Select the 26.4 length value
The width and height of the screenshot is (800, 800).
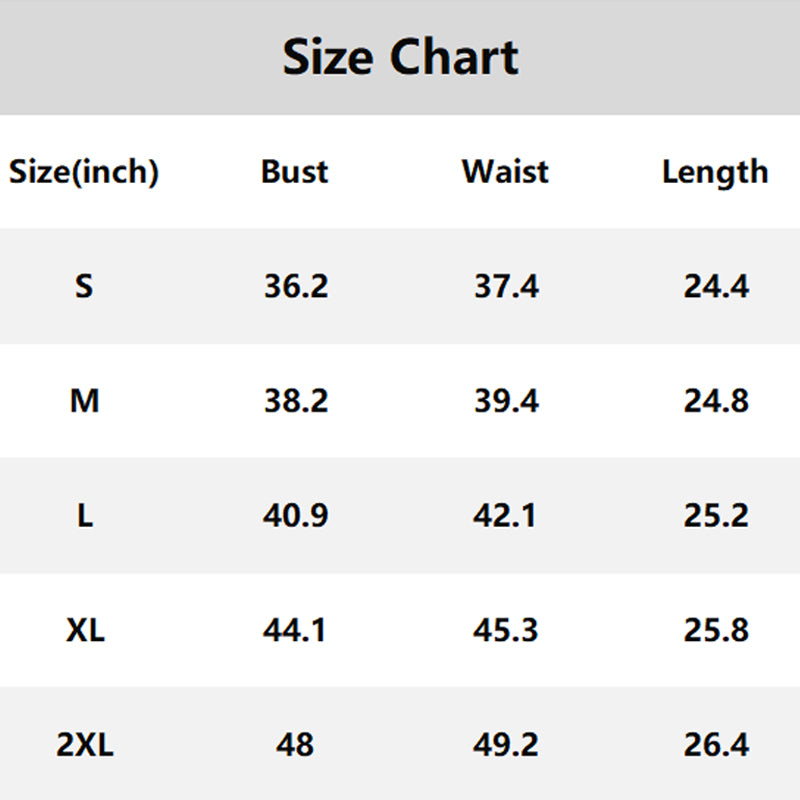(x=716, y=745)
